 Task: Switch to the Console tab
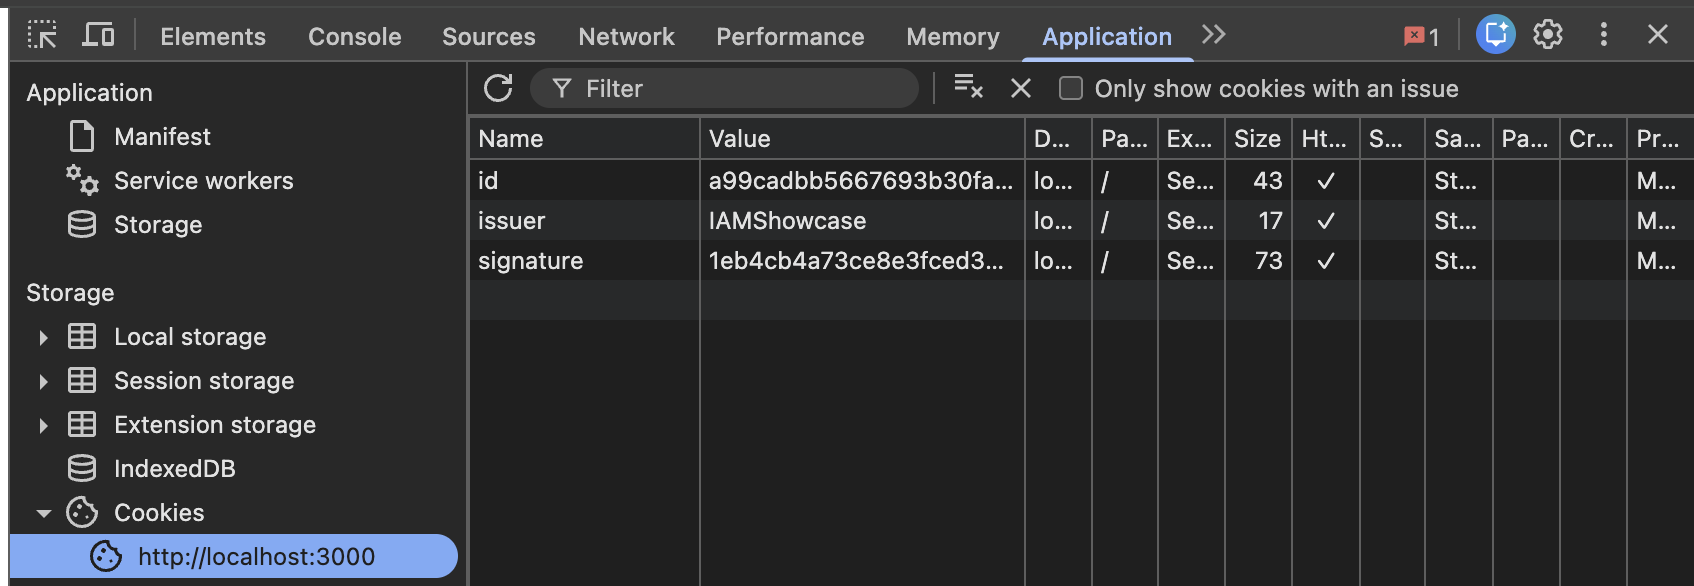click(354, 37)
